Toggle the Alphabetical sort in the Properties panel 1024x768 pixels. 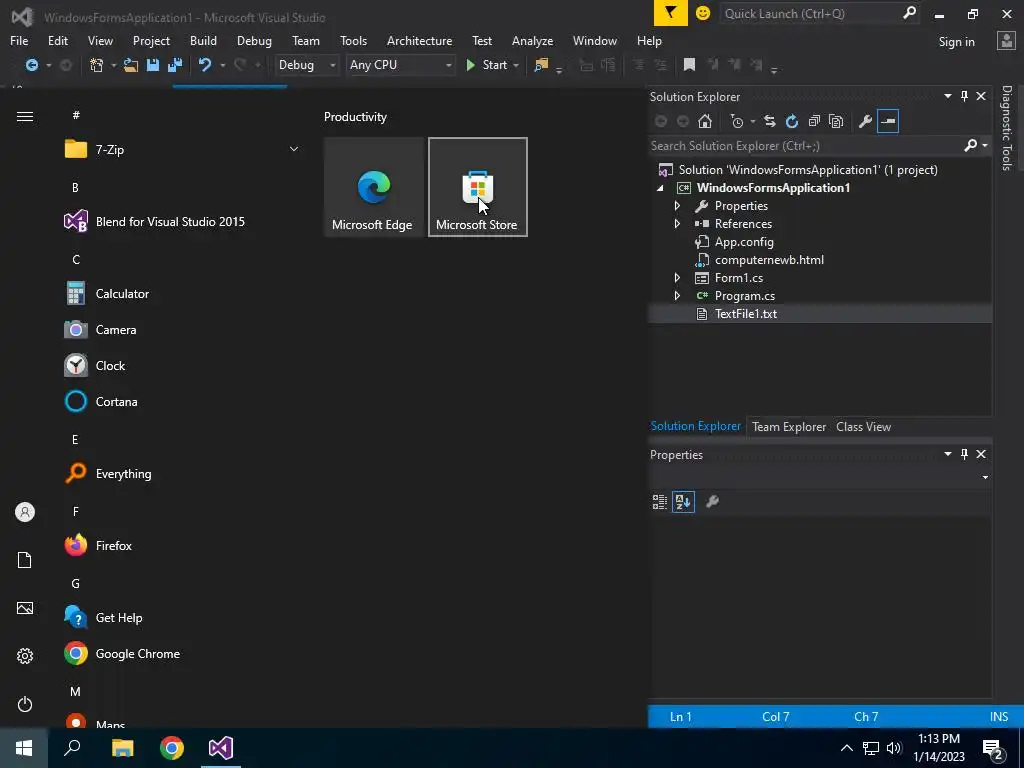[683, 502]
